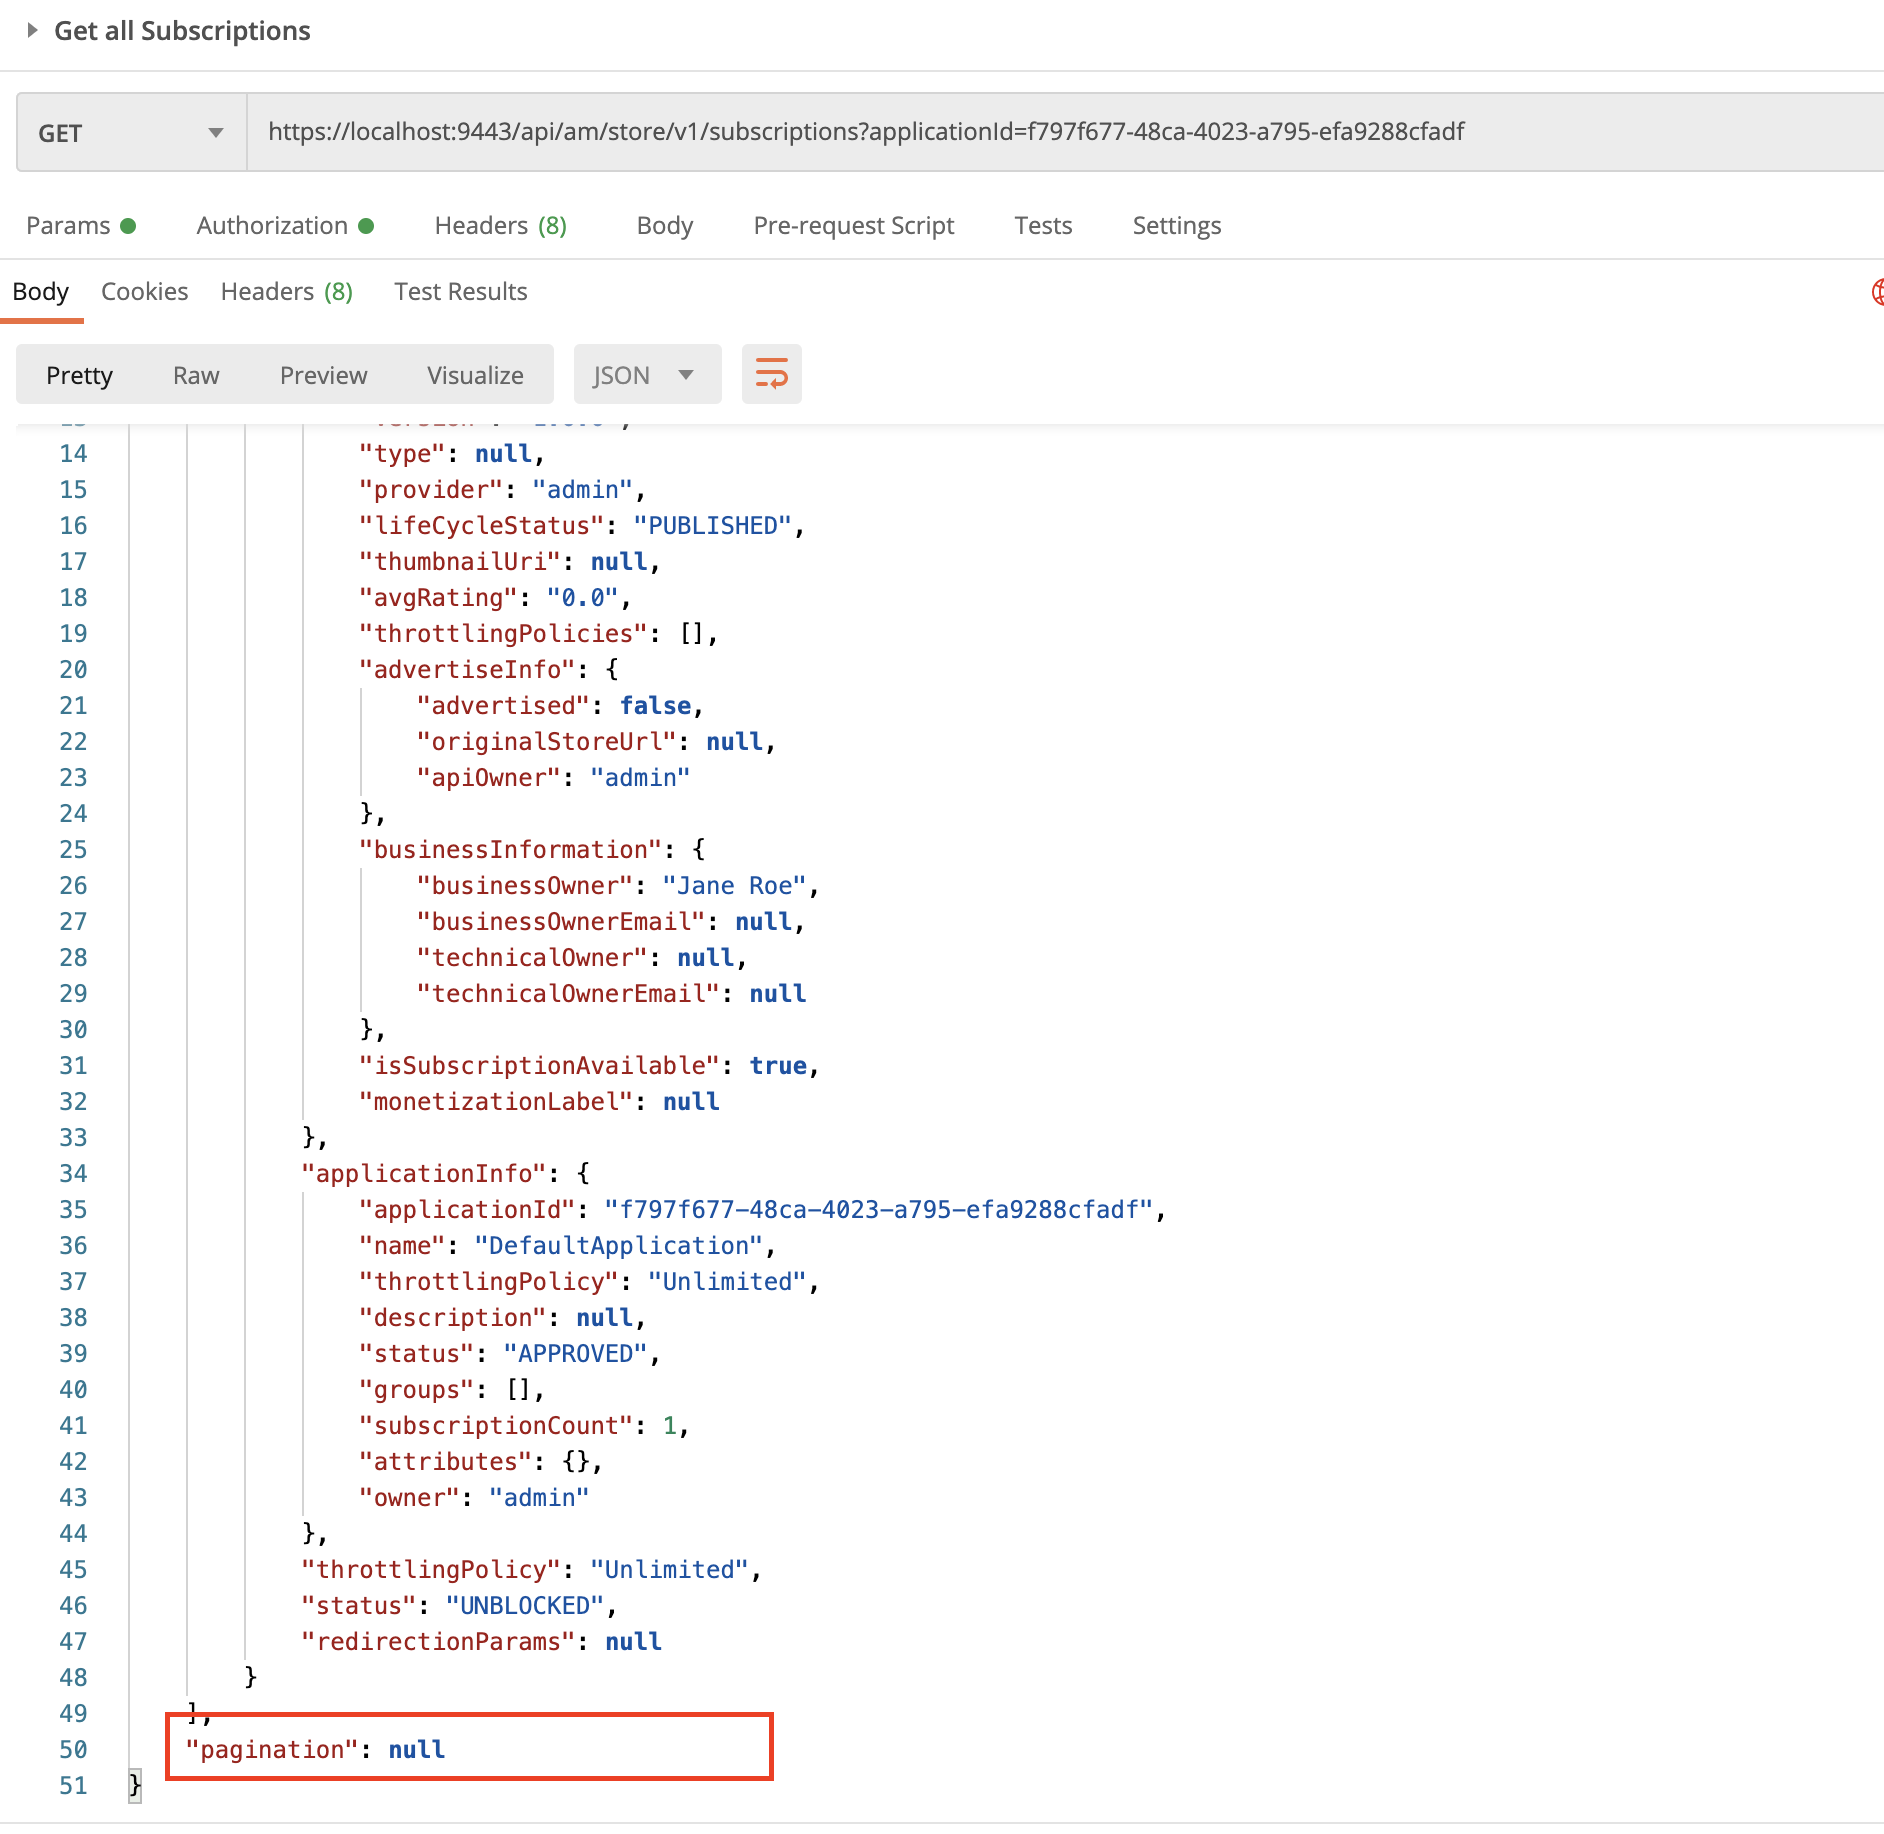View the Tests tab
Viewport: 1884px width, 1834px height.
point(1043,225)
